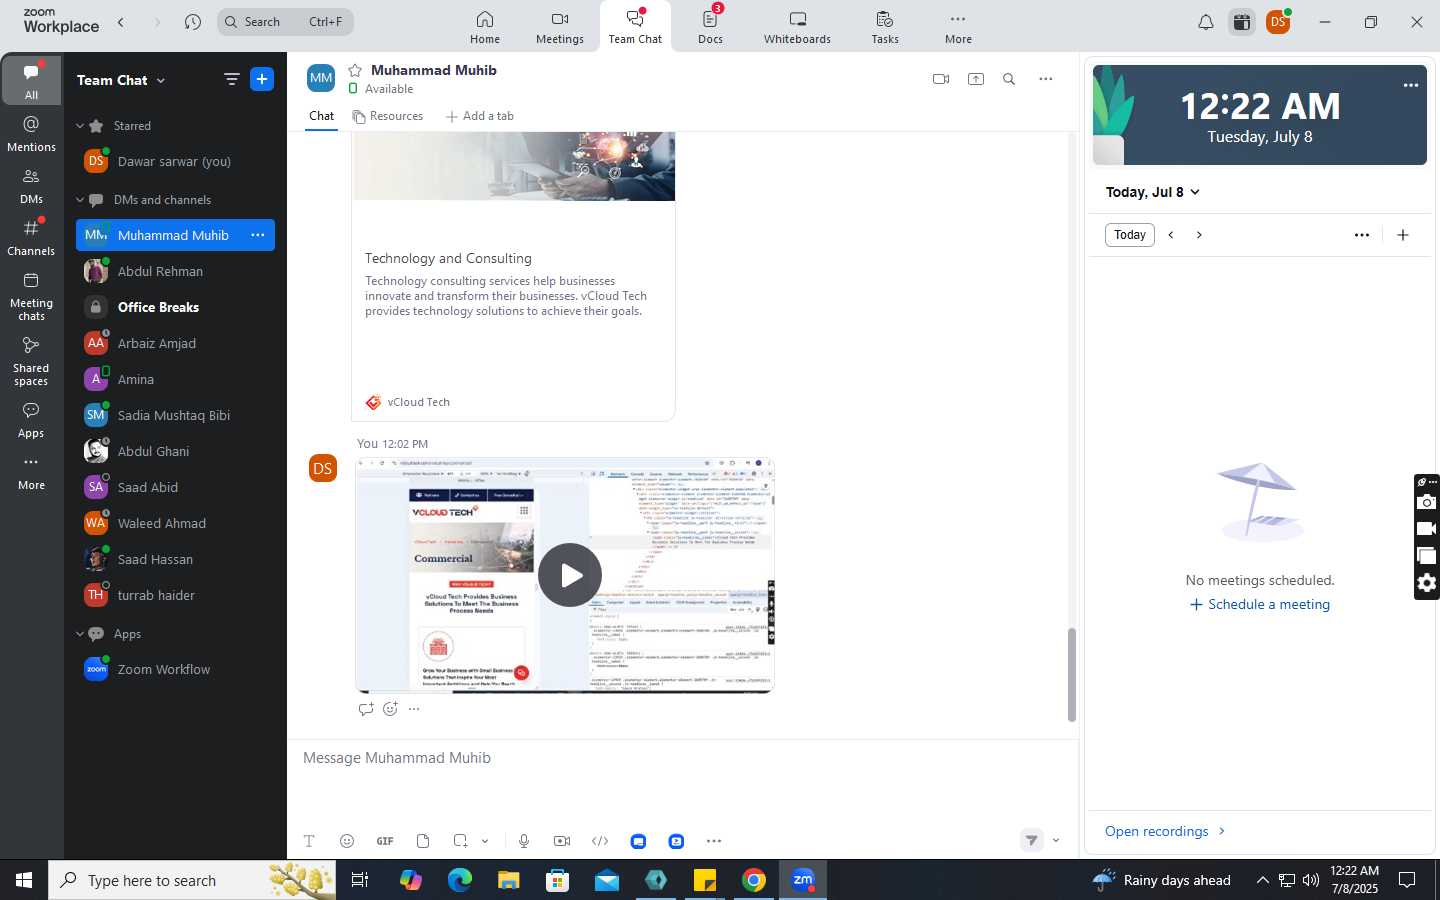Click the blue plus new chat button
This screenshot has width=1440, height=900.
(262, 79)
